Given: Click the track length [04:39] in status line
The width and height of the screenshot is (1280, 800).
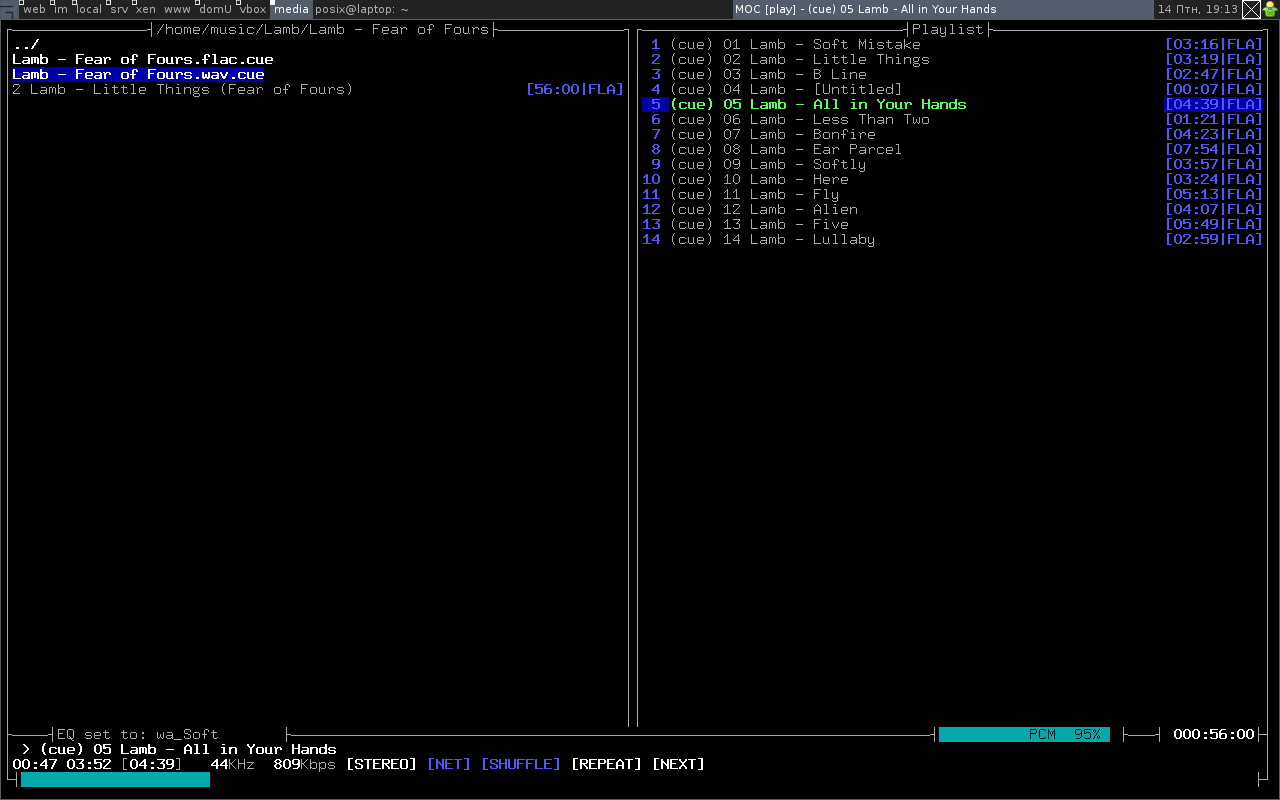Looking at the screenshot, I should [x=152, y=764].
